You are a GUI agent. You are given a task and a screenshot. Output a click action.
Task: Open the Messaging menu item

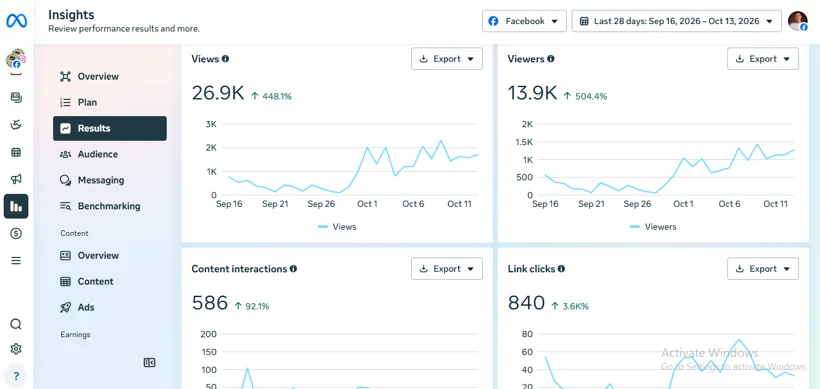coord(110,180)
